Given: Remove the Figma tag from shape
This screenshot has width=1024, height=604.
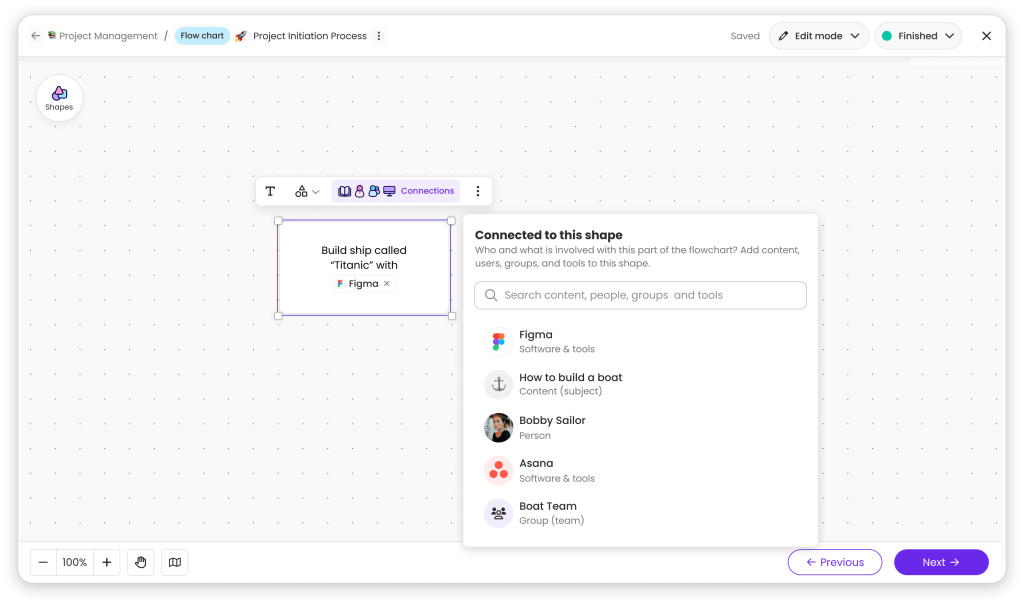Looking at the screenshot, I should (x=387, y=284).
